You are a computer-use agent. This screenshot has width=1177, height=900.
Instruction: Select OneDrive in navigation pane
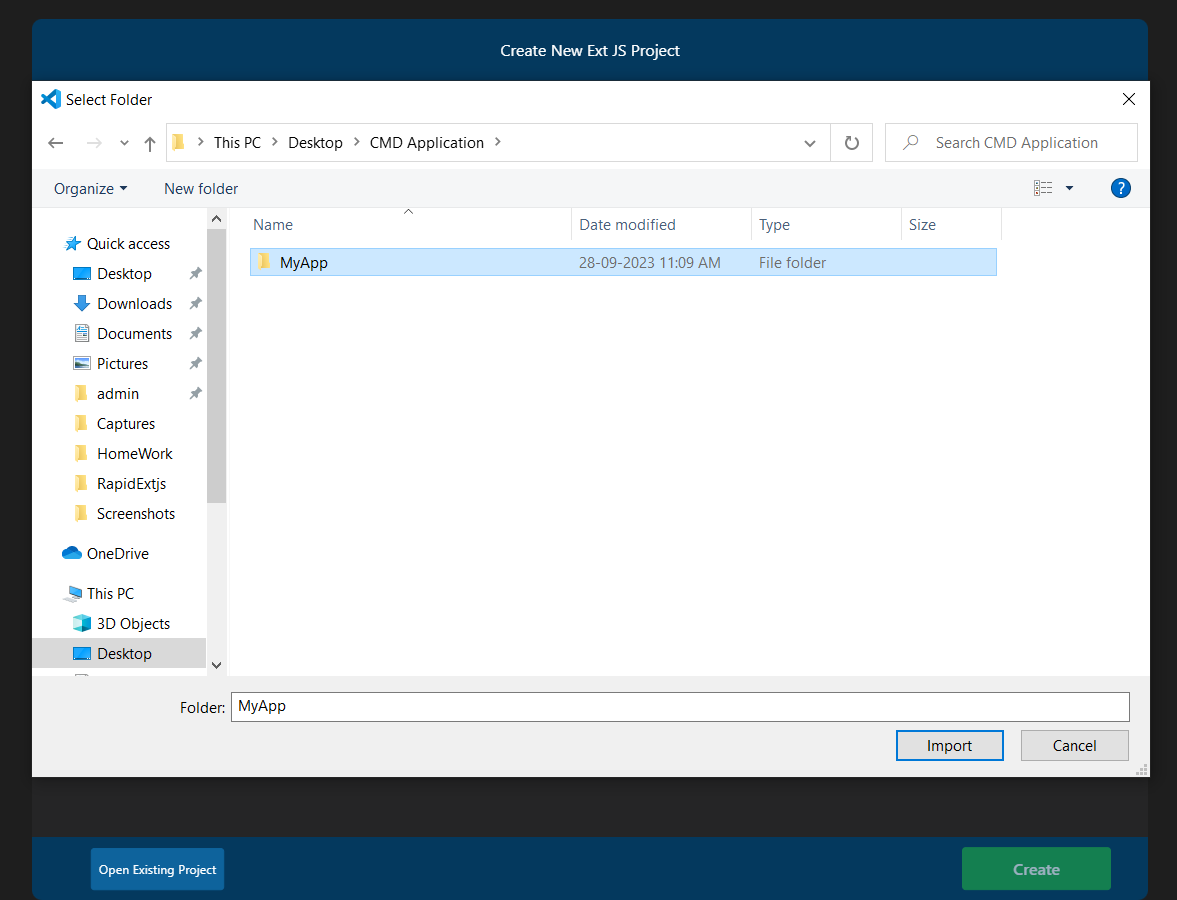[117, 554]
